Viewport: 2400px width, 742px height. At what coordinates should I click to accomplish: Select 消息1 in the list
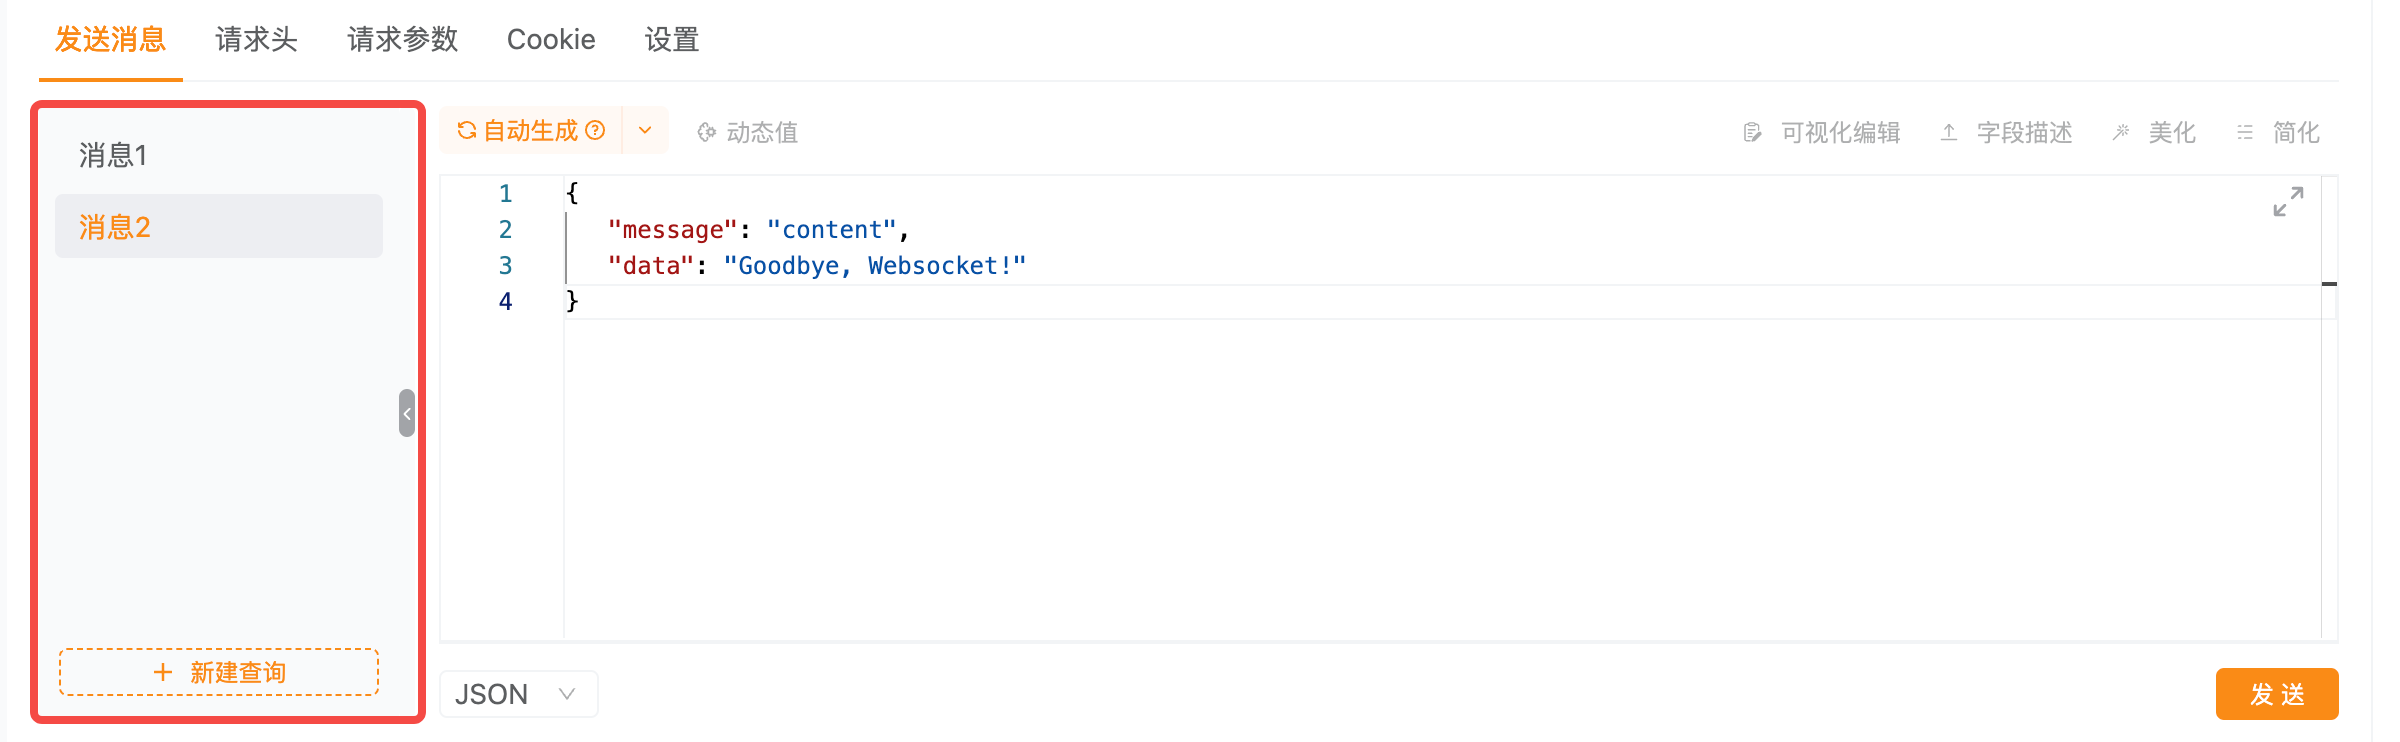(x=219, y=155)
